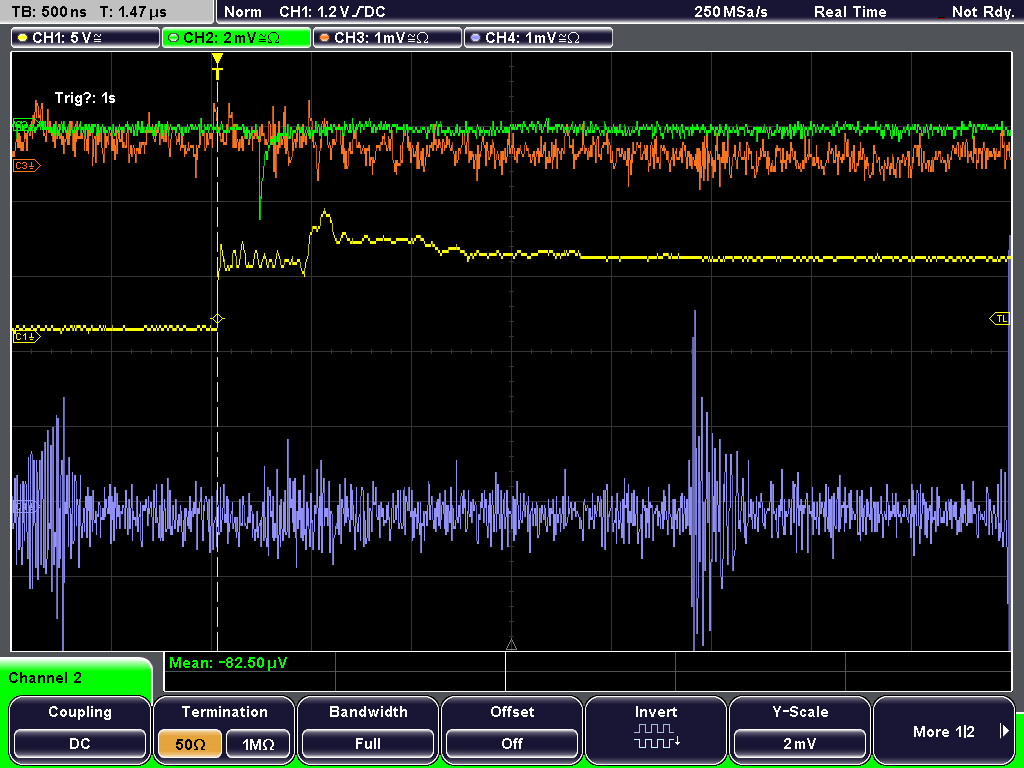This screenshot has height=768, width=1024.
Task: Click the Not Rdy. status indicator
Action: tap(982, 12)
